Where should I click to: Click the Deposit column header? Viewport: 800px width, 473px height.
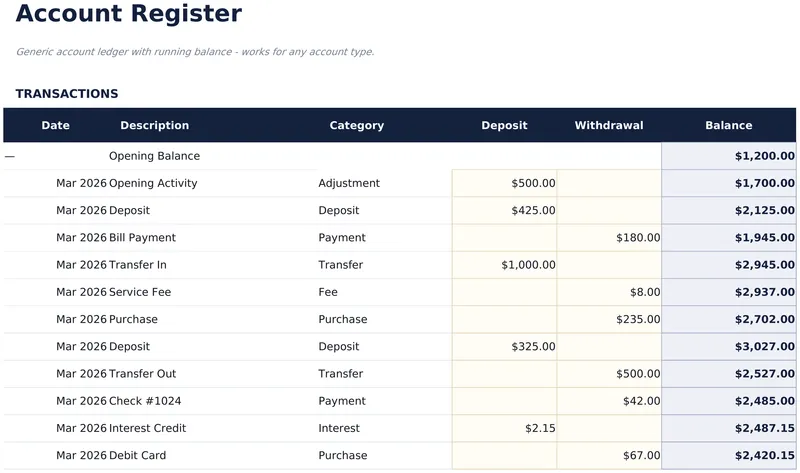(504, 126)
